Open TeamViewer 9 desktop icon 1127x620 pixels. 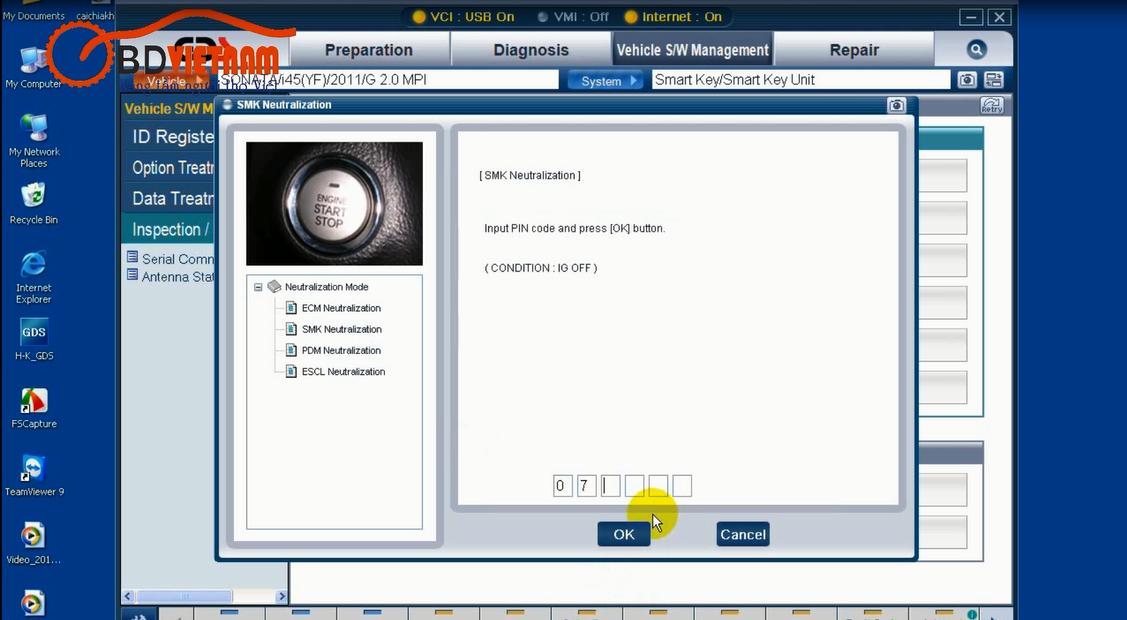click(x=34, y=476)
